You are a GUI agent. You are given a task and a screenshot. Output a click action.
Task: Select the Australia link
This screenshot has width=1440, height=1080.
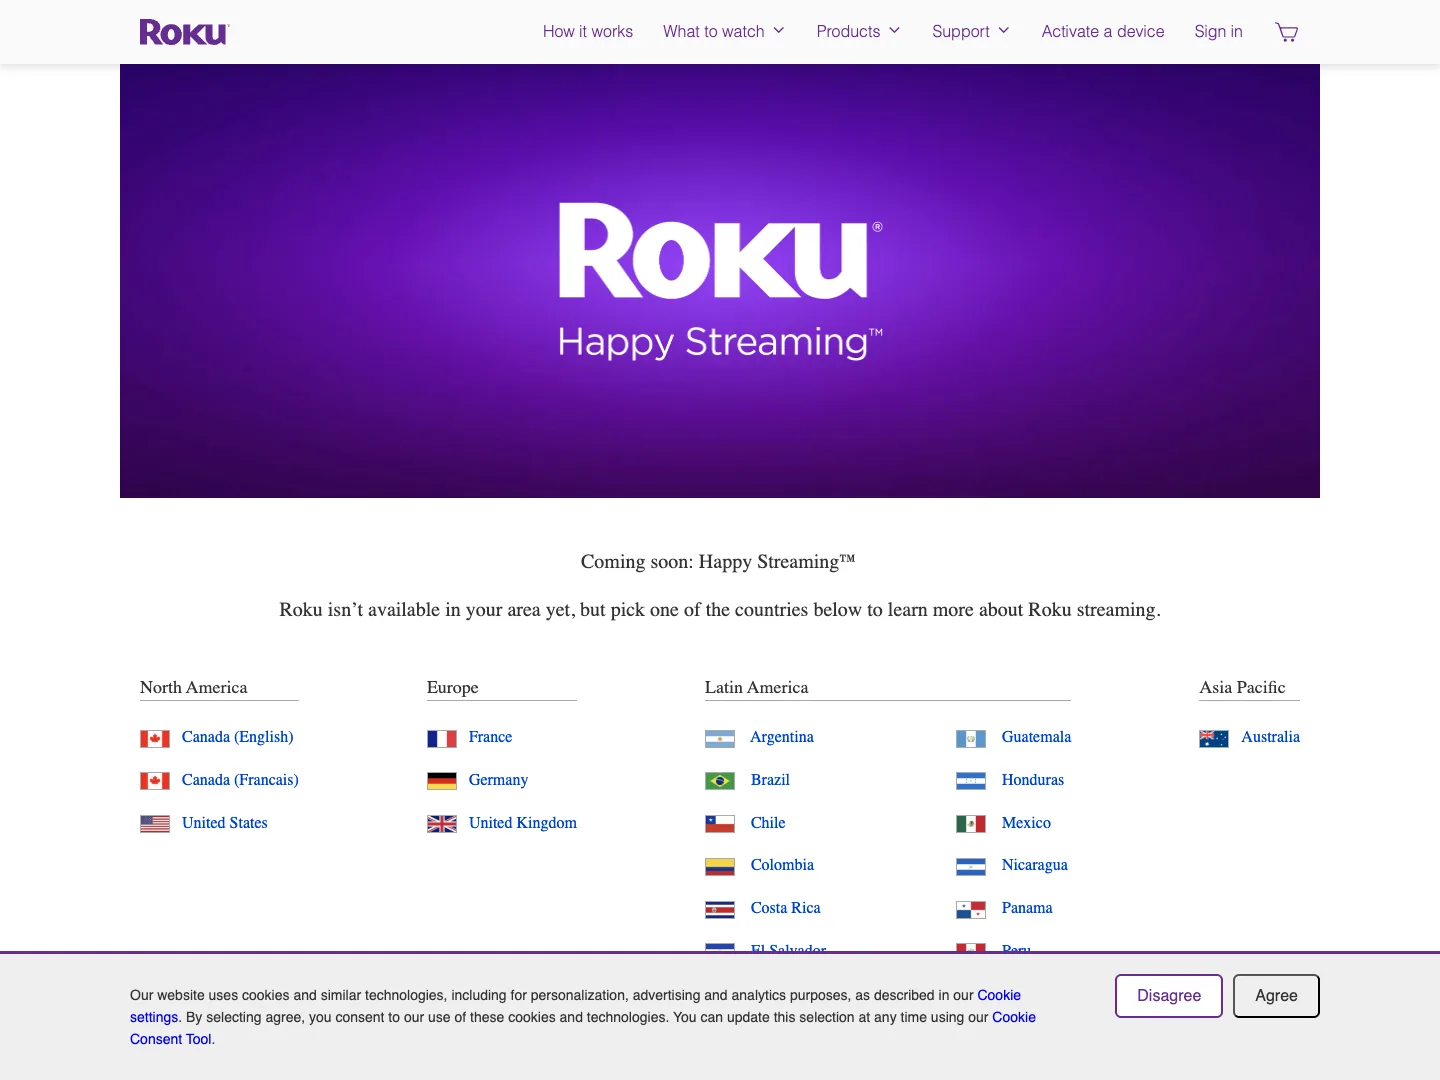click(x=1270, y=737)
